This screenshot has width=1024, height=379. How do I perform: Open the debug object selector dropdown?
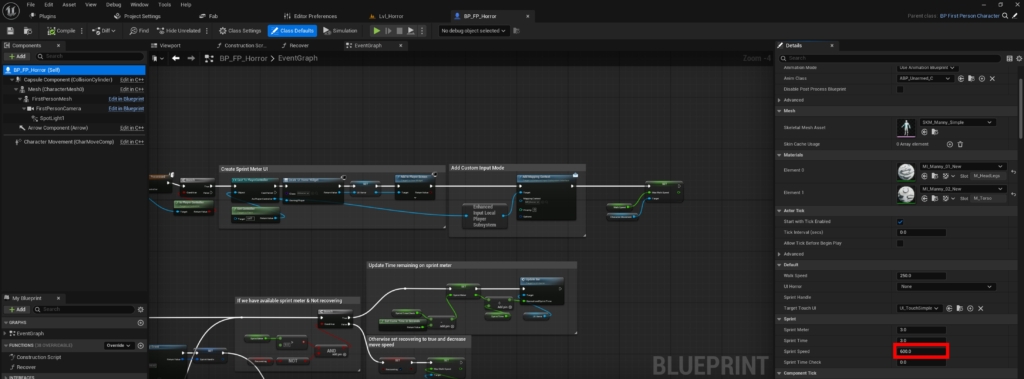473,31
